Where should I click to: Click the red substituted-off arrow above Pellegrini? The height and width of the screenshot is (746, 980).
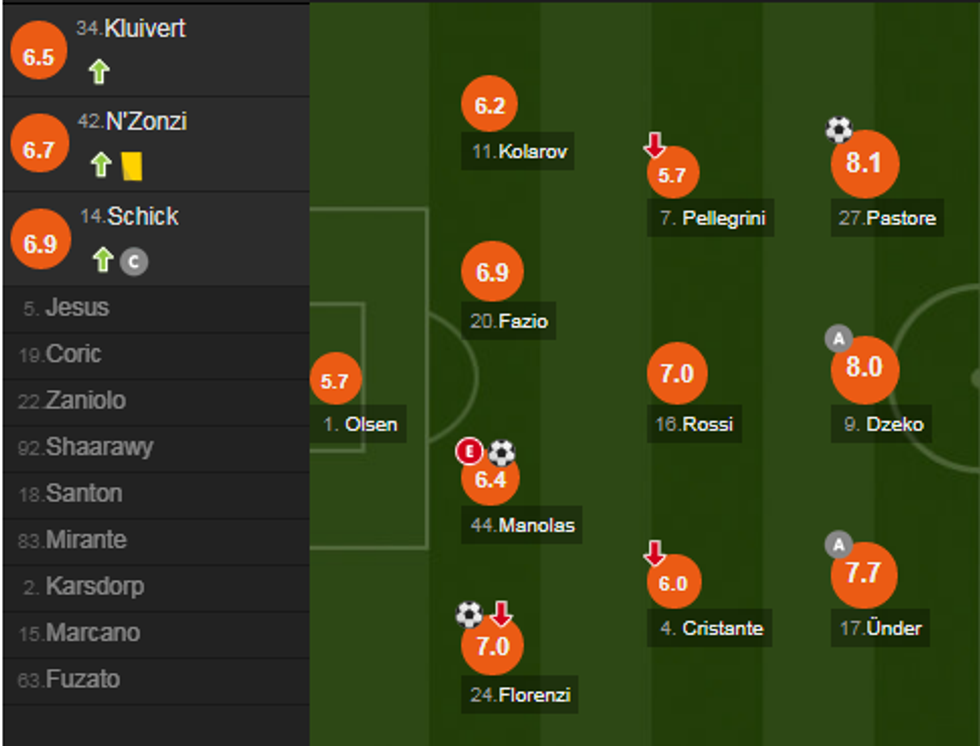click(654, 146)
